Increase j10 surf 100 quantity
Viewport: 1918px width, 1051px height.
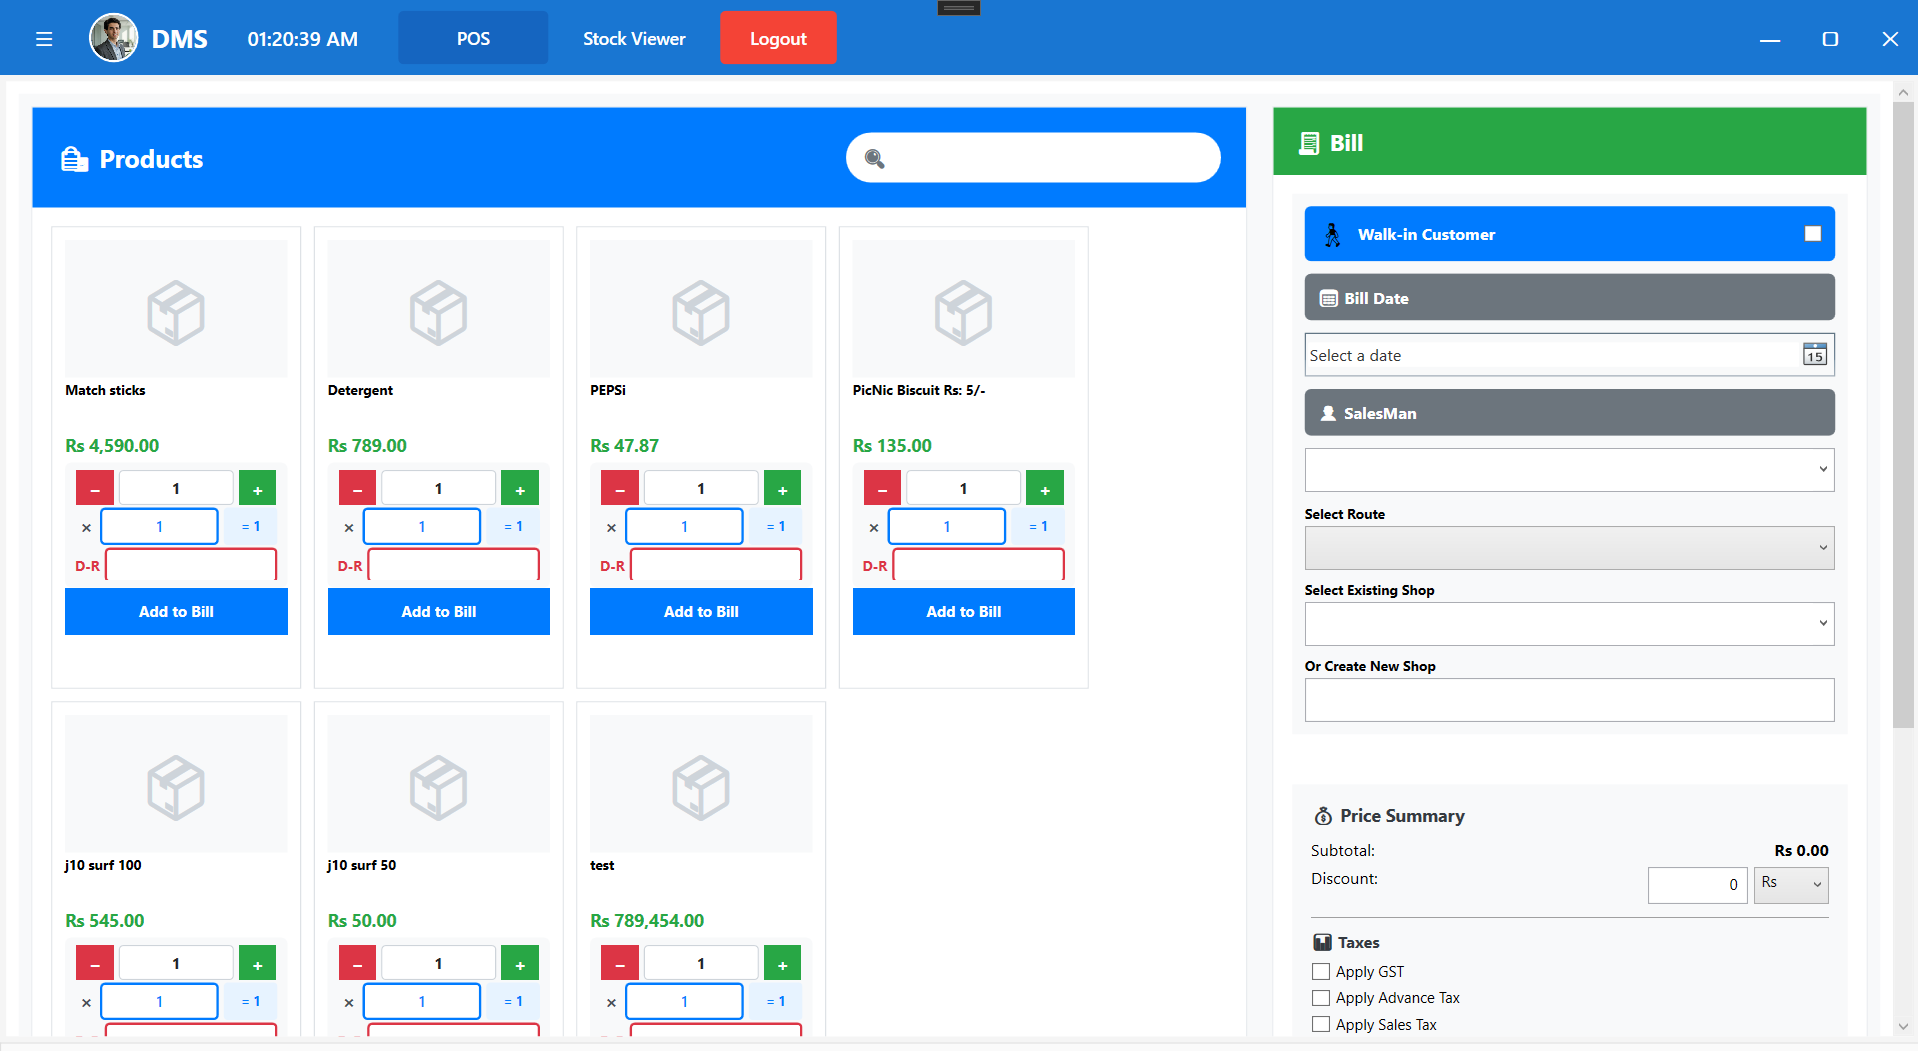click(257, 963)
